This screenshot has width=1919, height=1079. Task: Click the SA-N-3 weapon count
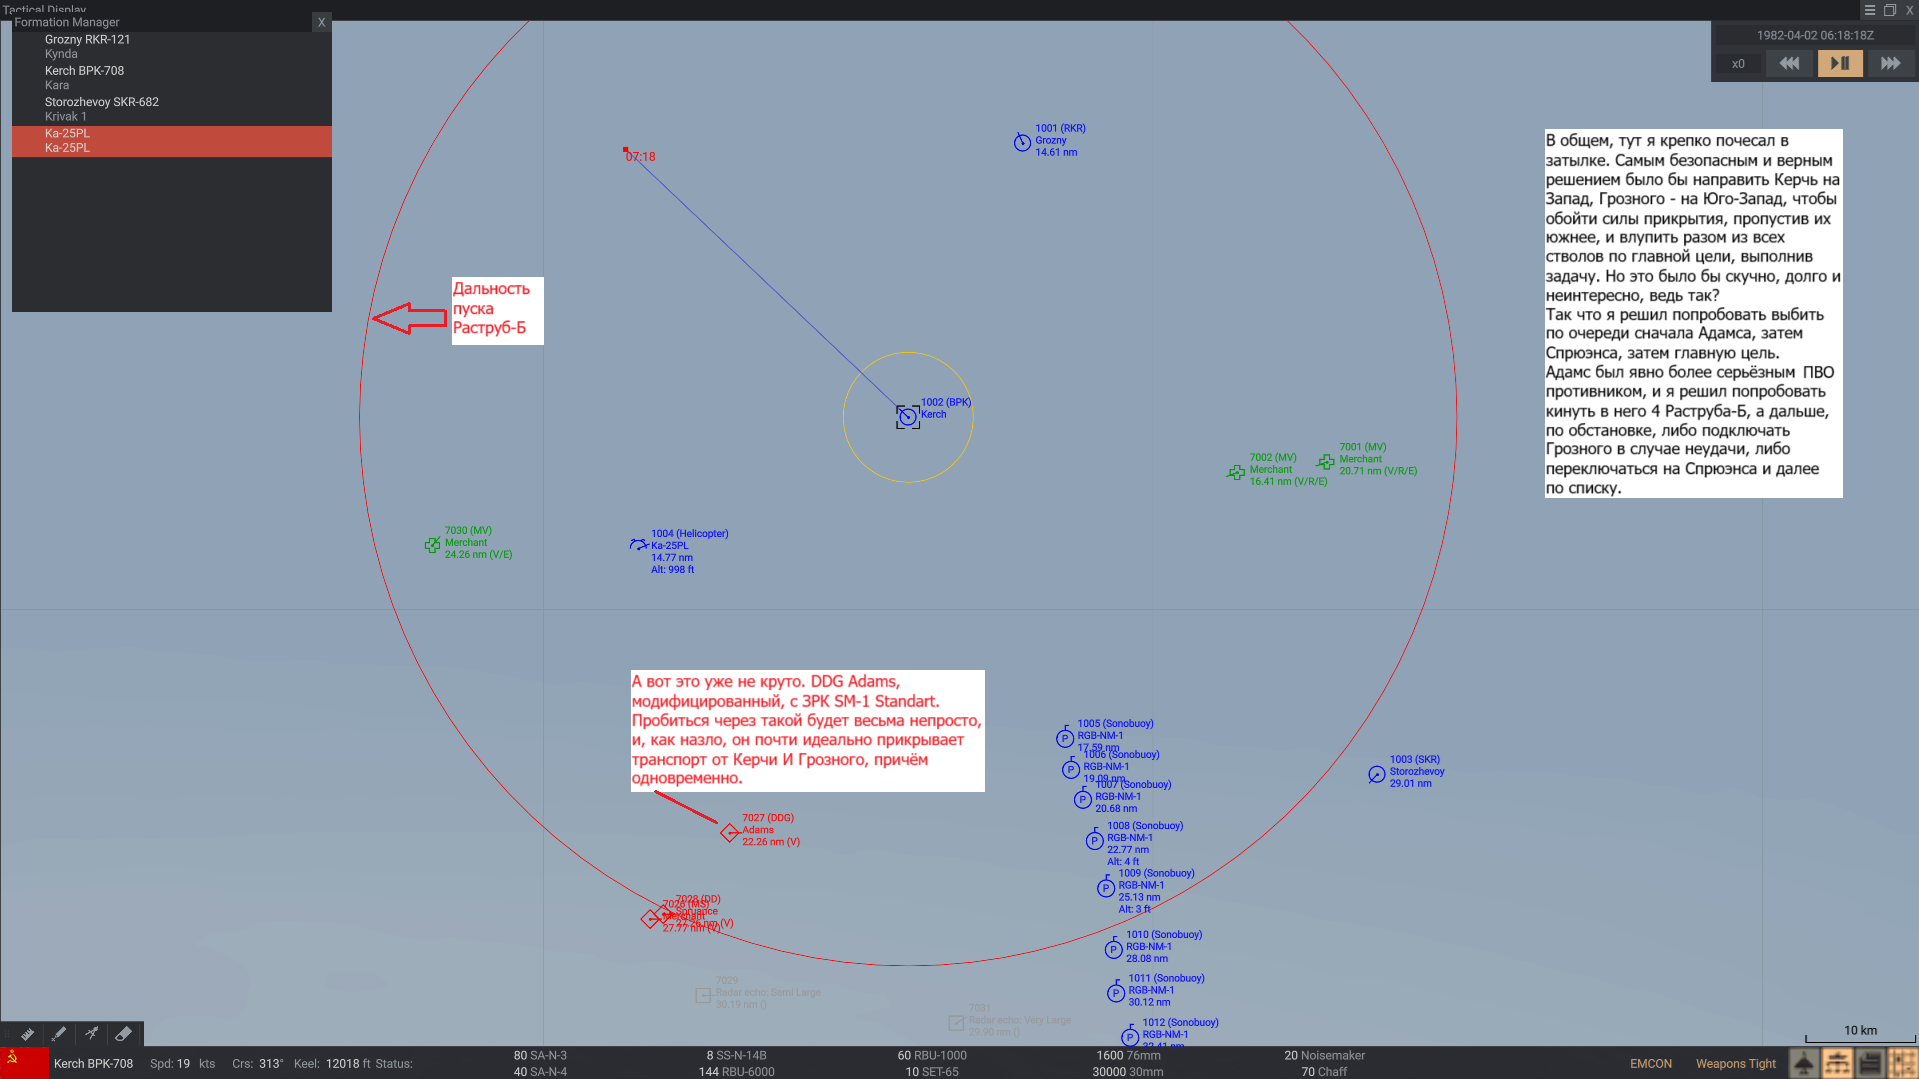pos(540,1055)
